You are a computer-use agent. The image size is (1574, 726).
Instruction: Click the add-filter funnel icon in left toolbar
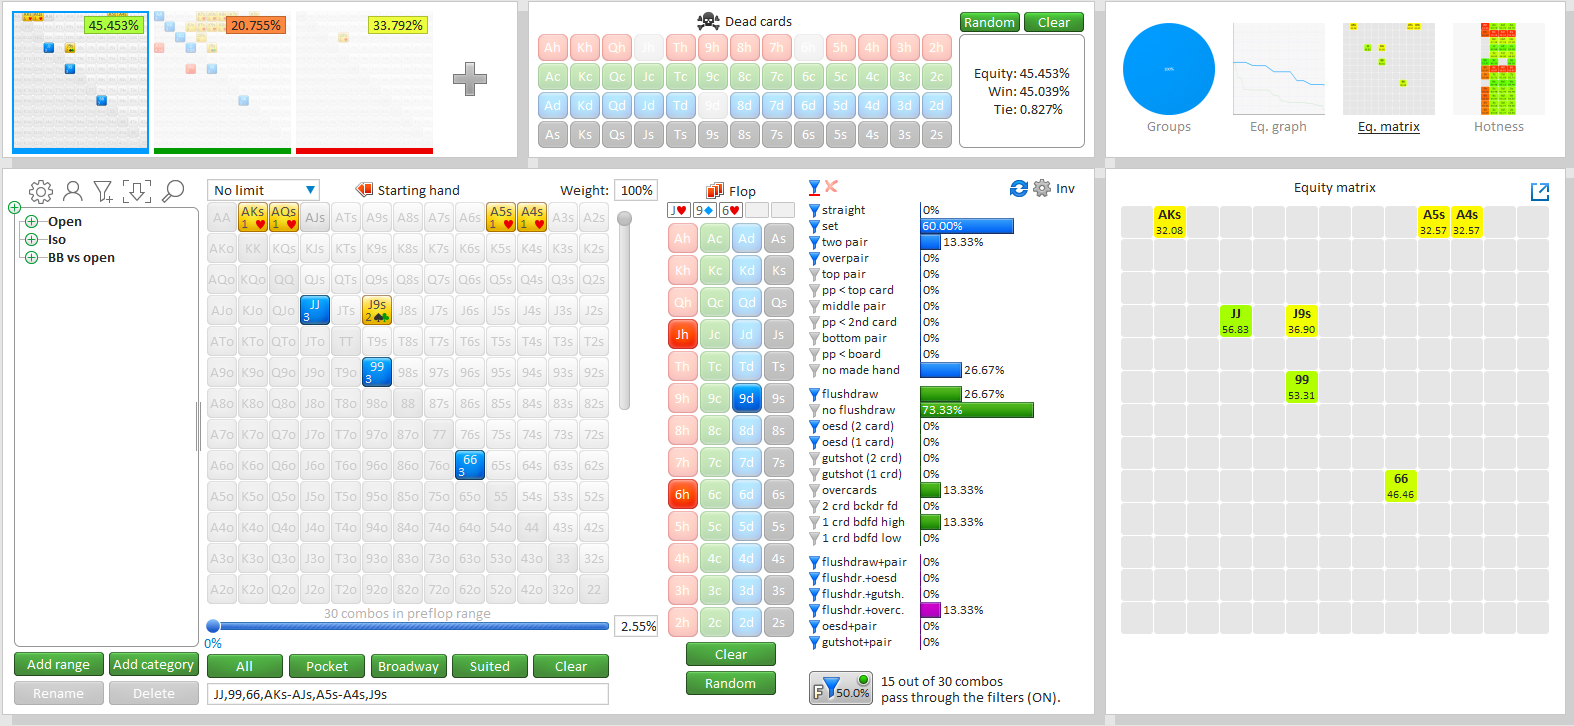103,191
